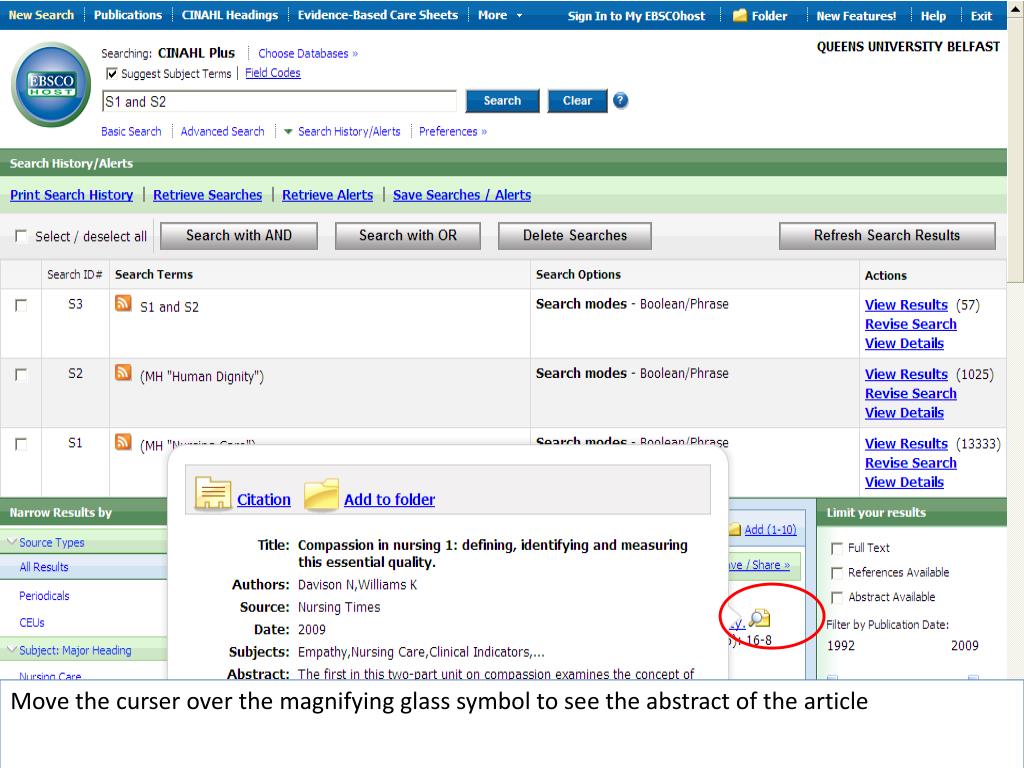Open the Field Codes link
Screen dimensions: 1024x768
(x=273, y=73)
